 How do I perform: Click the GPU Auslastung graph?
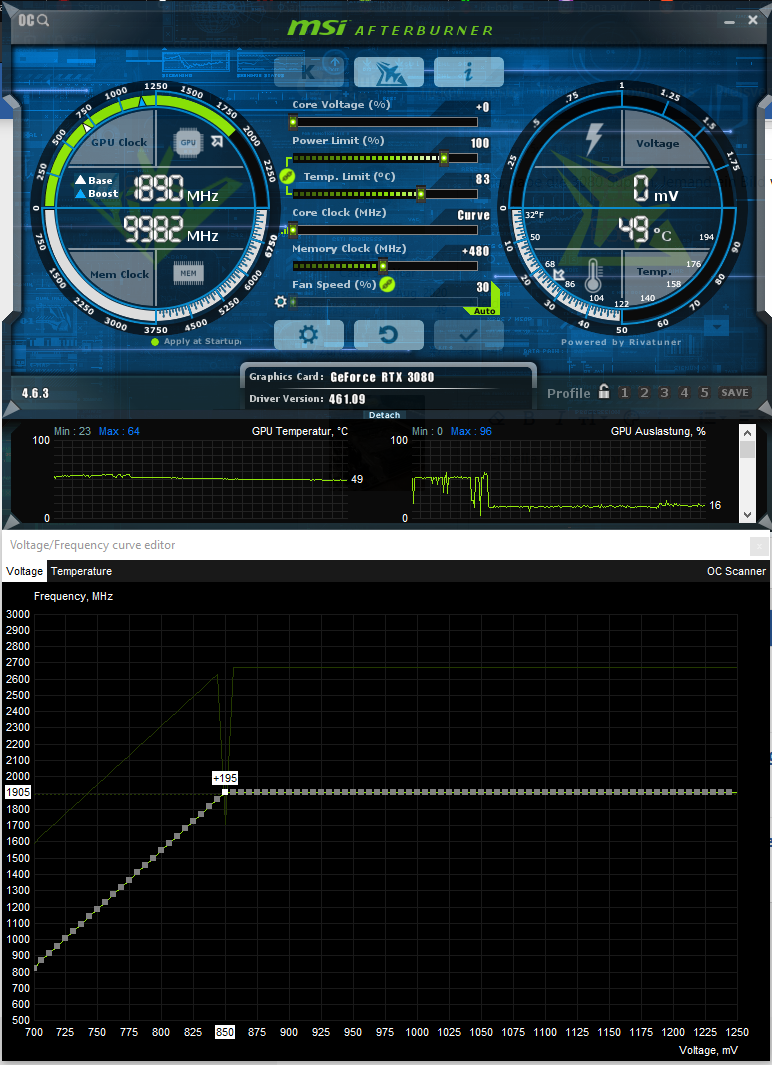(x=559, y=479)
